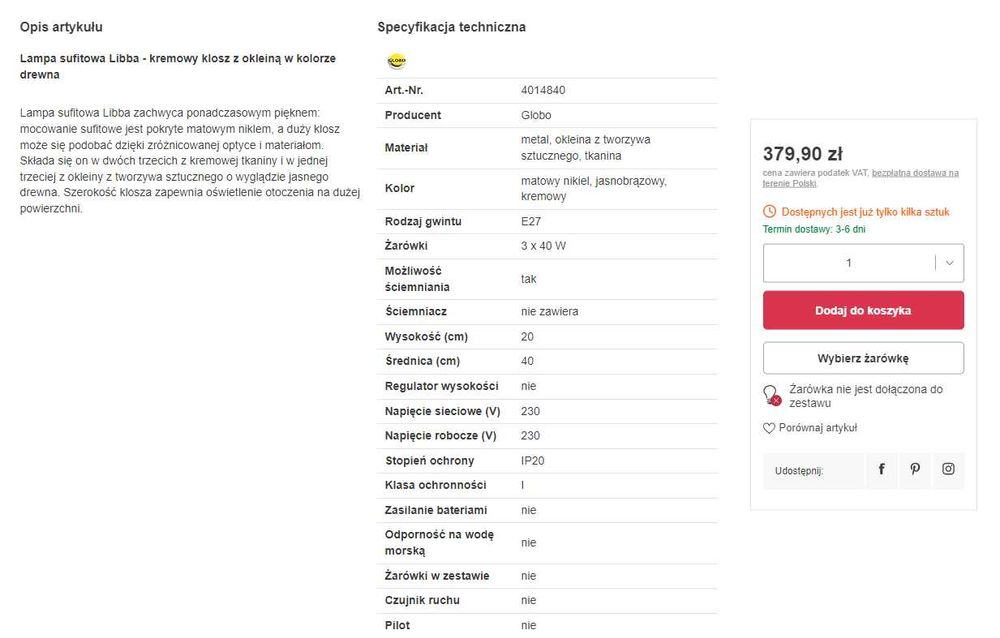Viewport: 1000px width, 638px height.
Task: Click the Termin dostawy 3-6 dni text
Action: (x=814, y=229)
